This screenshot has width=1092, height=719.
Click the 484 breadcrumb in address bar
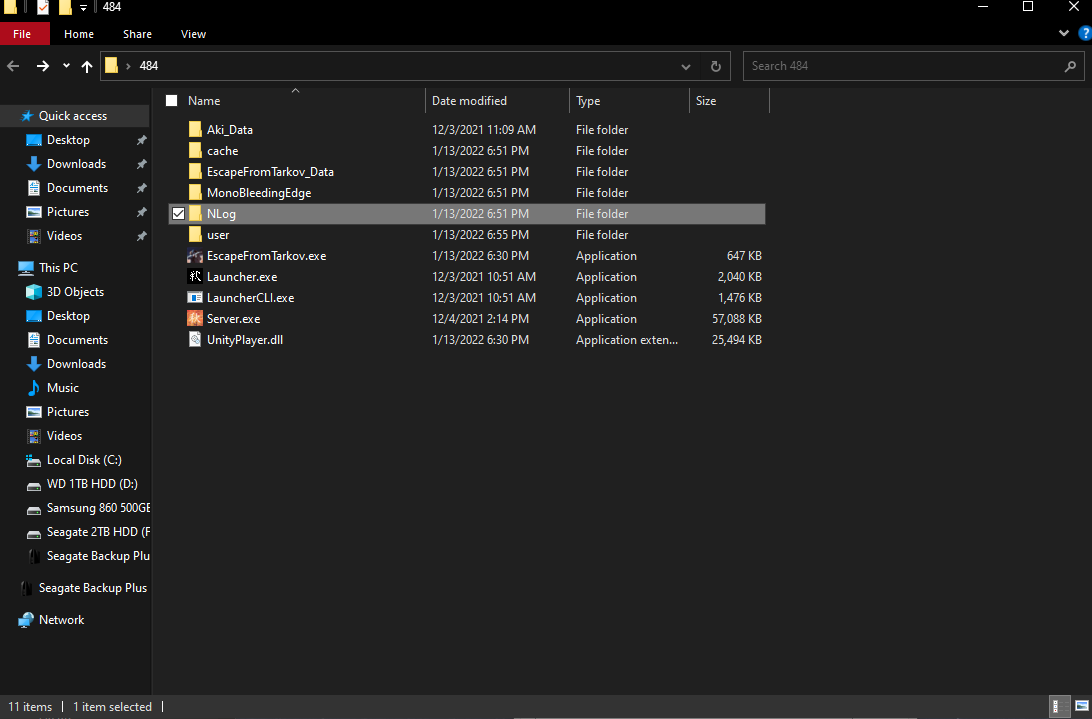click(x=149, y=66)
